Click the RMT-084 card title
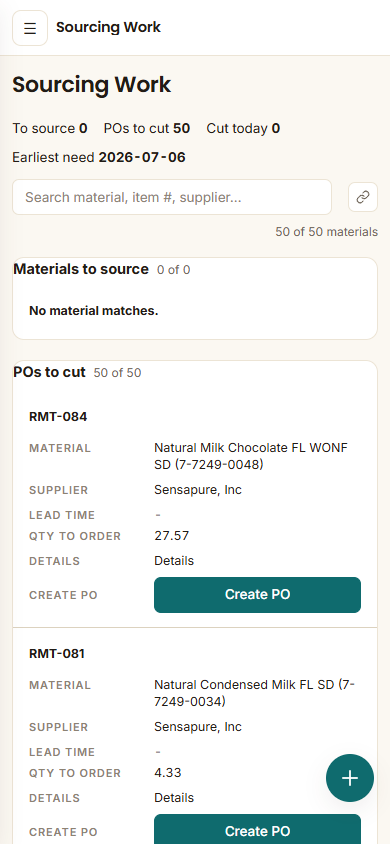This screenshot has width=390, height=844. point(58,417)
